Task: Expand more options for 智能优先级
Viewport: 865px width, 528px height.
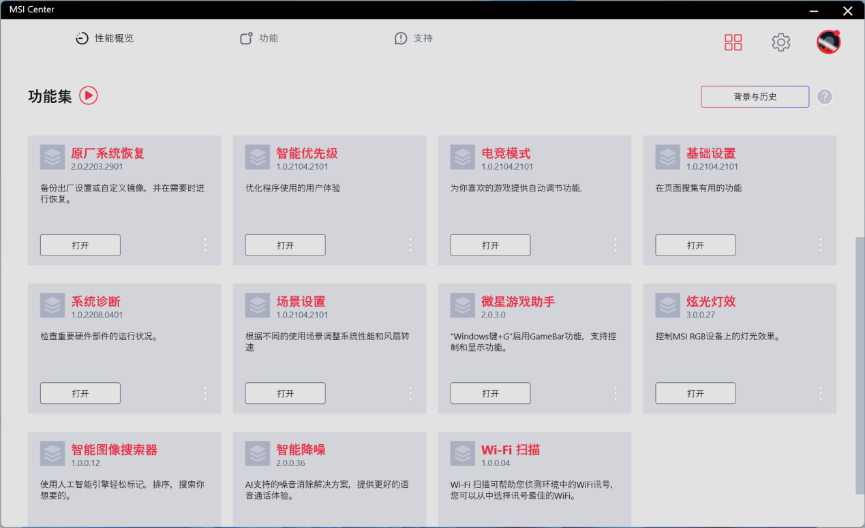Action: 410,245
